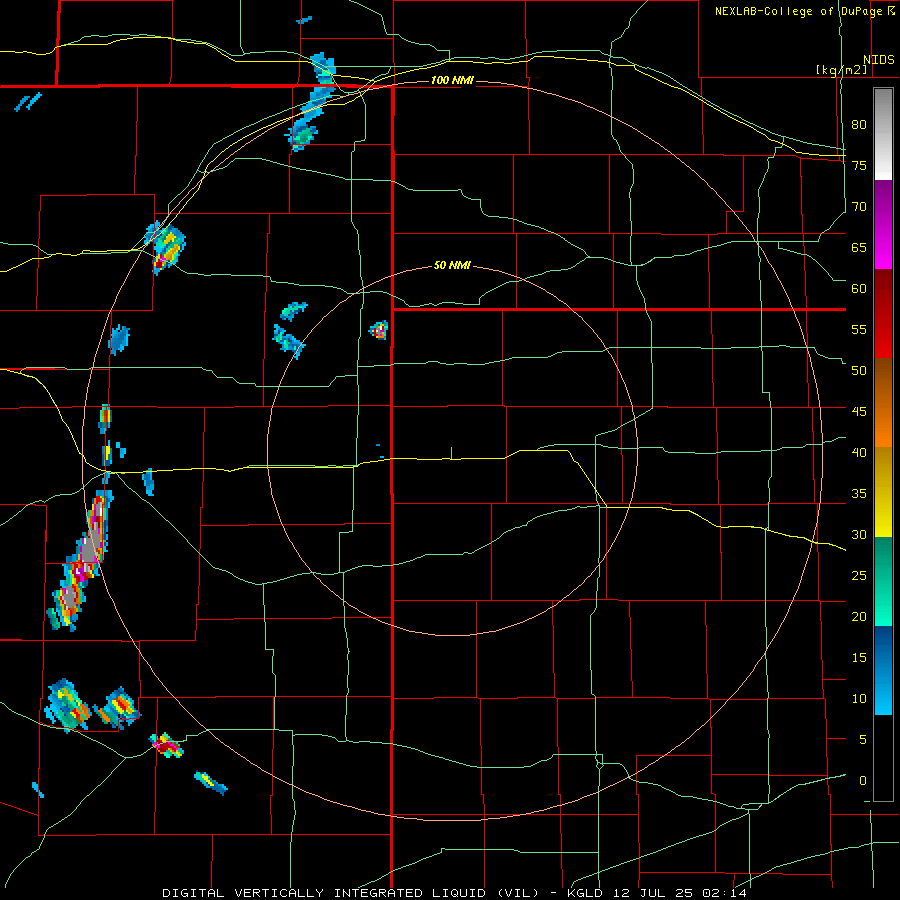Image resolution: width=900 pixels, height=900 pixels.
Task: Click the 55 value on the scale
Action: pyautogui.click(x=859, y=330)
